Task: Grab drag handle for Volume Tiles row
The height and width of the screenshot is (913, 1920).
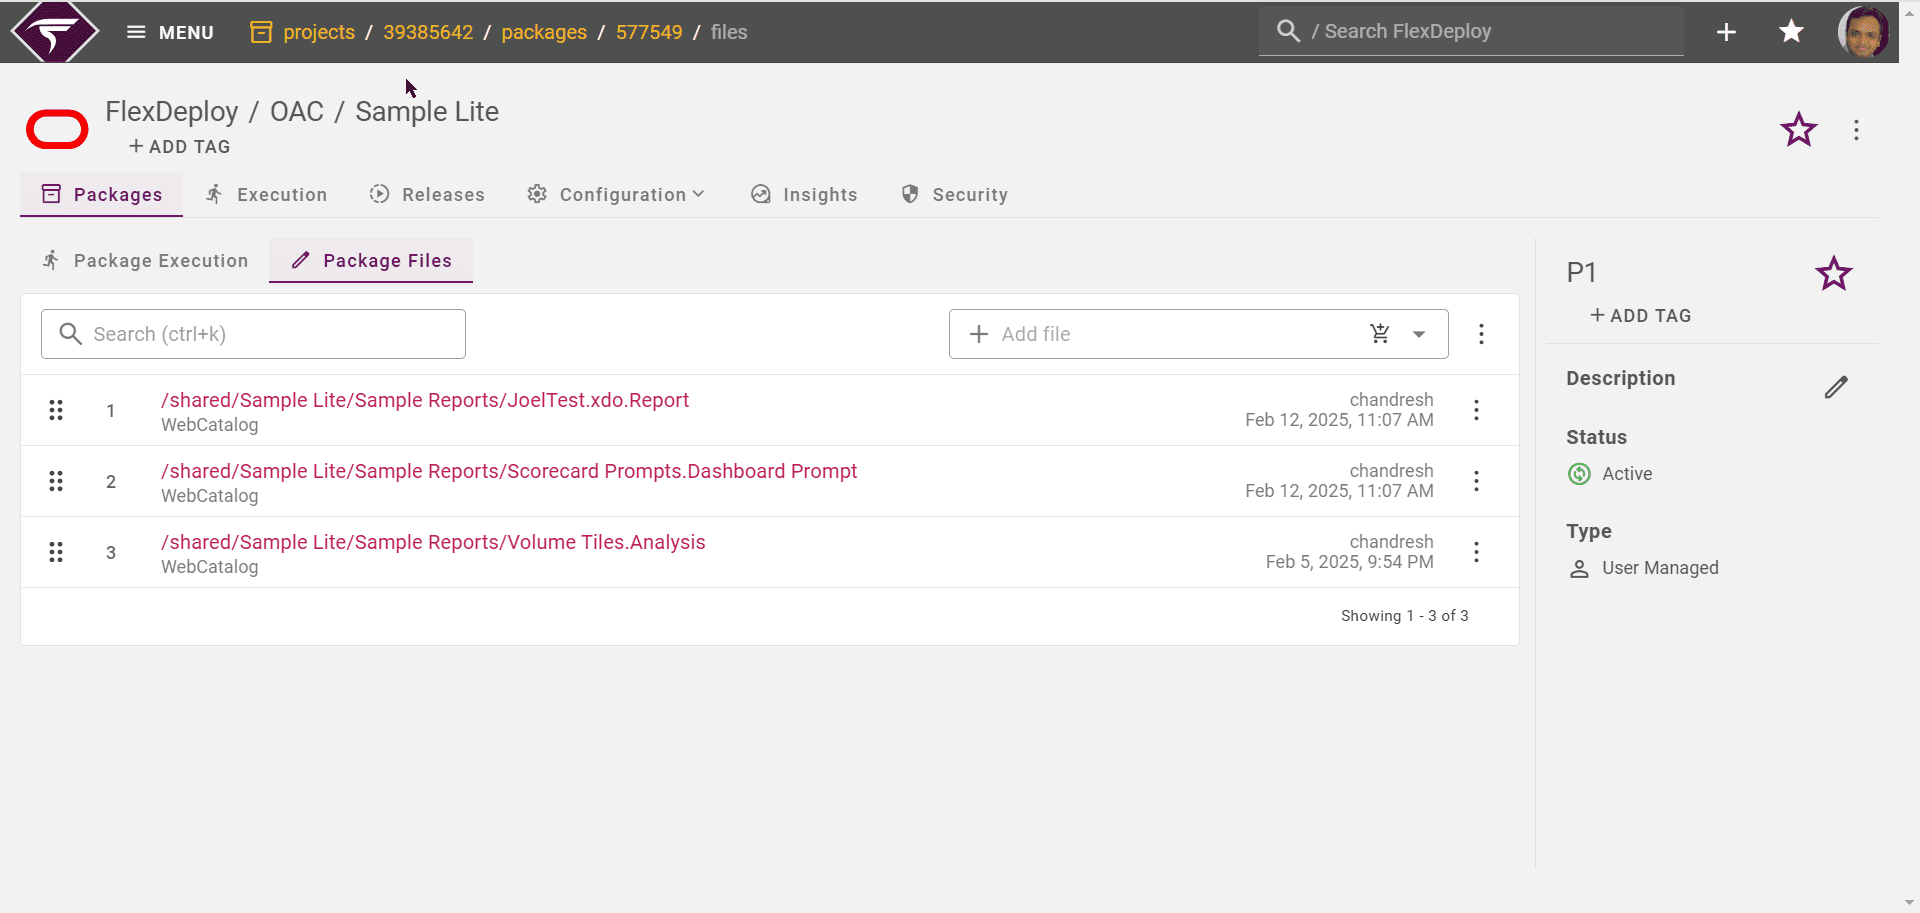Action: [x=56, y=552]
